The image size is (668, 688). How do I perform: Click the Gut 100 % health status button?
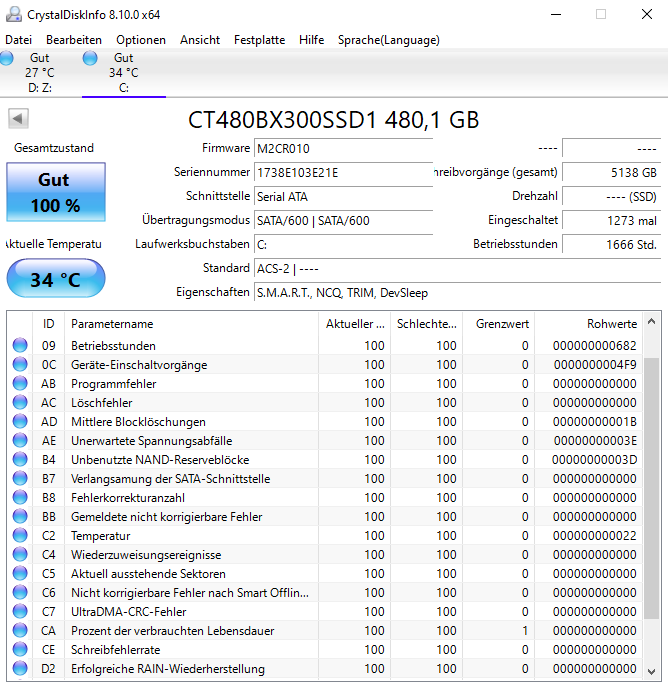pyautogui.click(x=56, y=192)
